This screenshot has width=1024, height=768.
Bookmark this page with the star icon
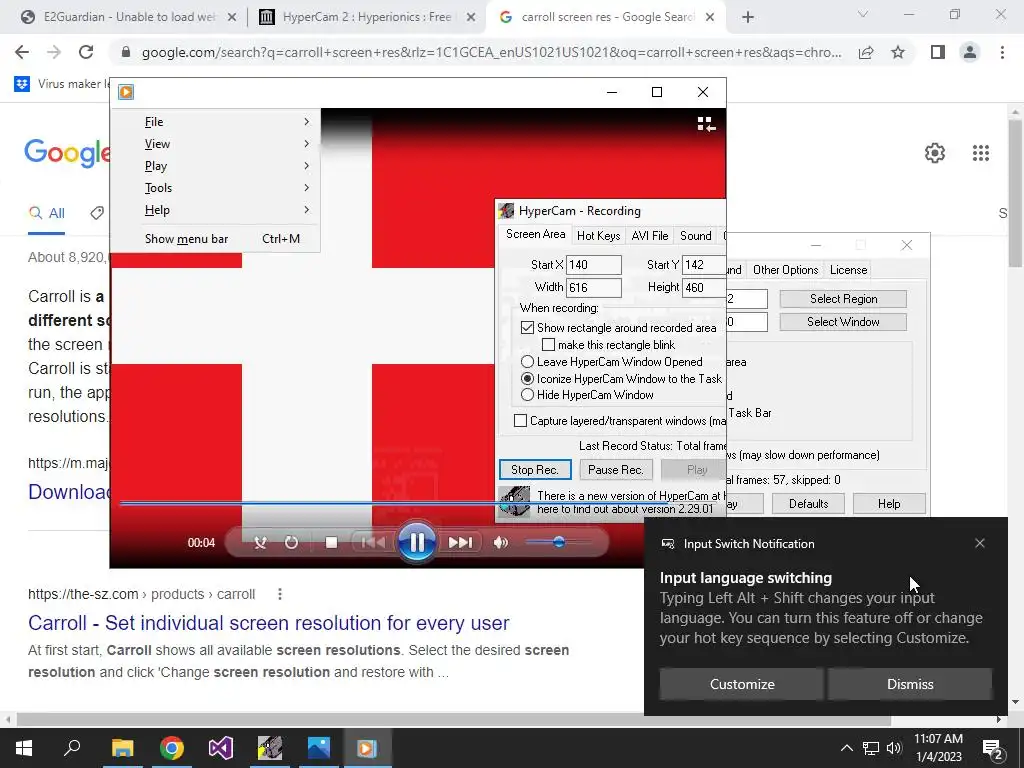click(898, 52)
